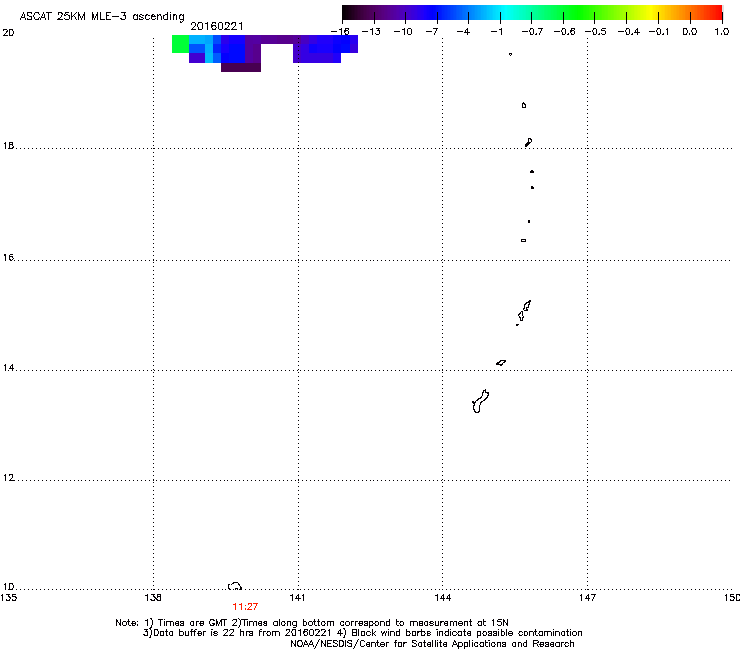Click the color bar label -10

(x=403, y=32)
